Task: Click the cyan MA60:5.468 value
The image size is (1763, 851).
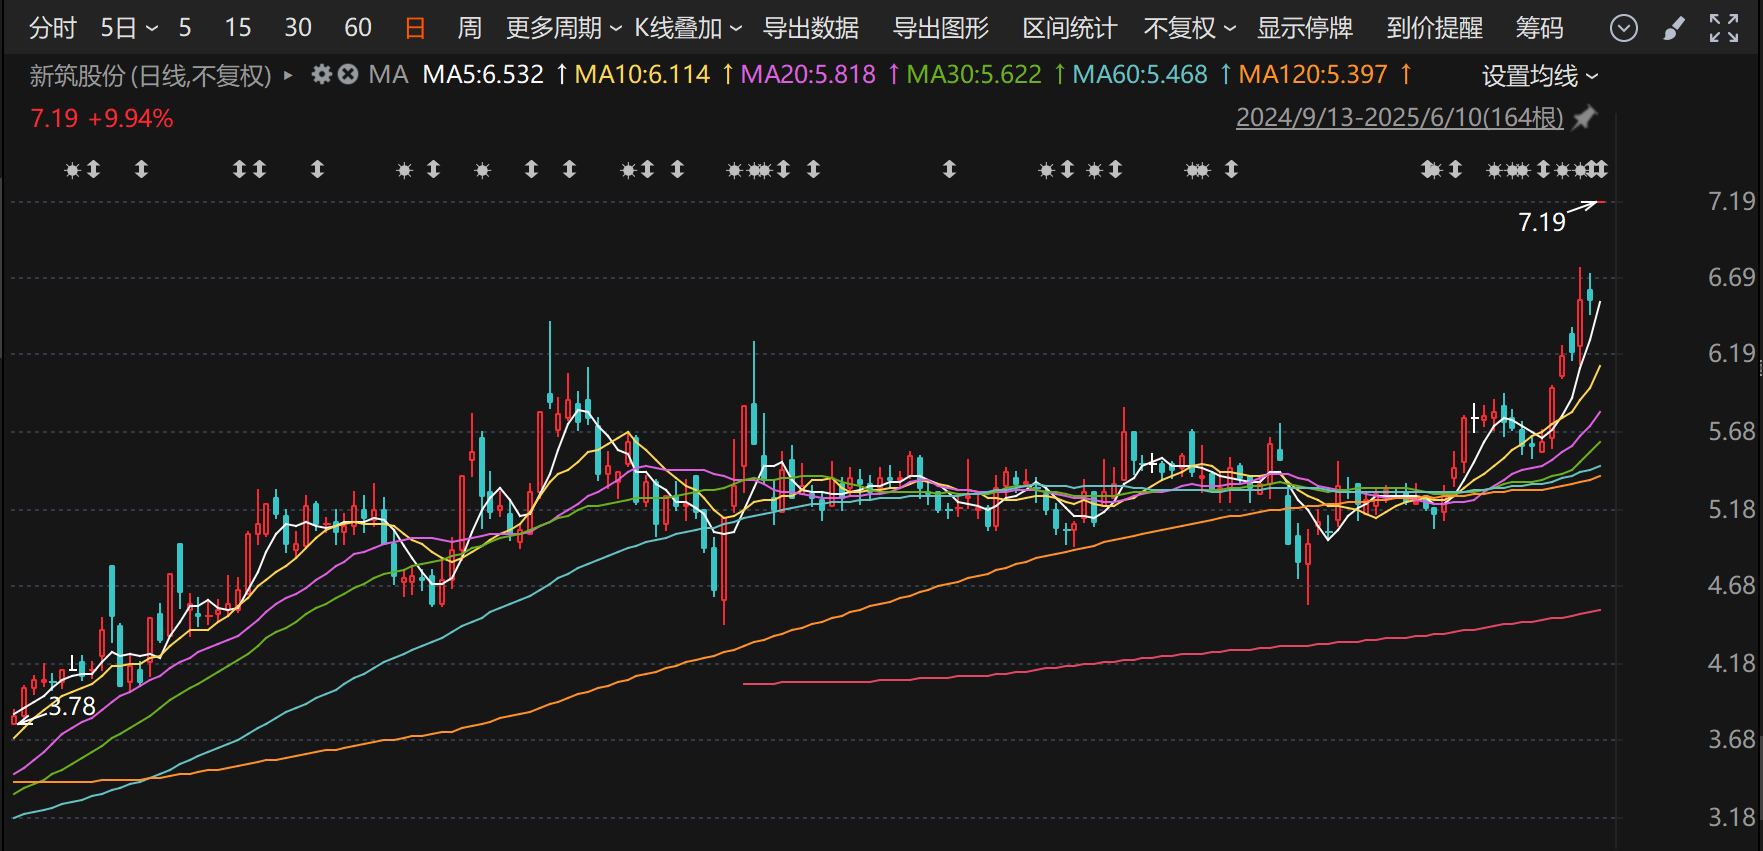Action: pos(1140,75)
